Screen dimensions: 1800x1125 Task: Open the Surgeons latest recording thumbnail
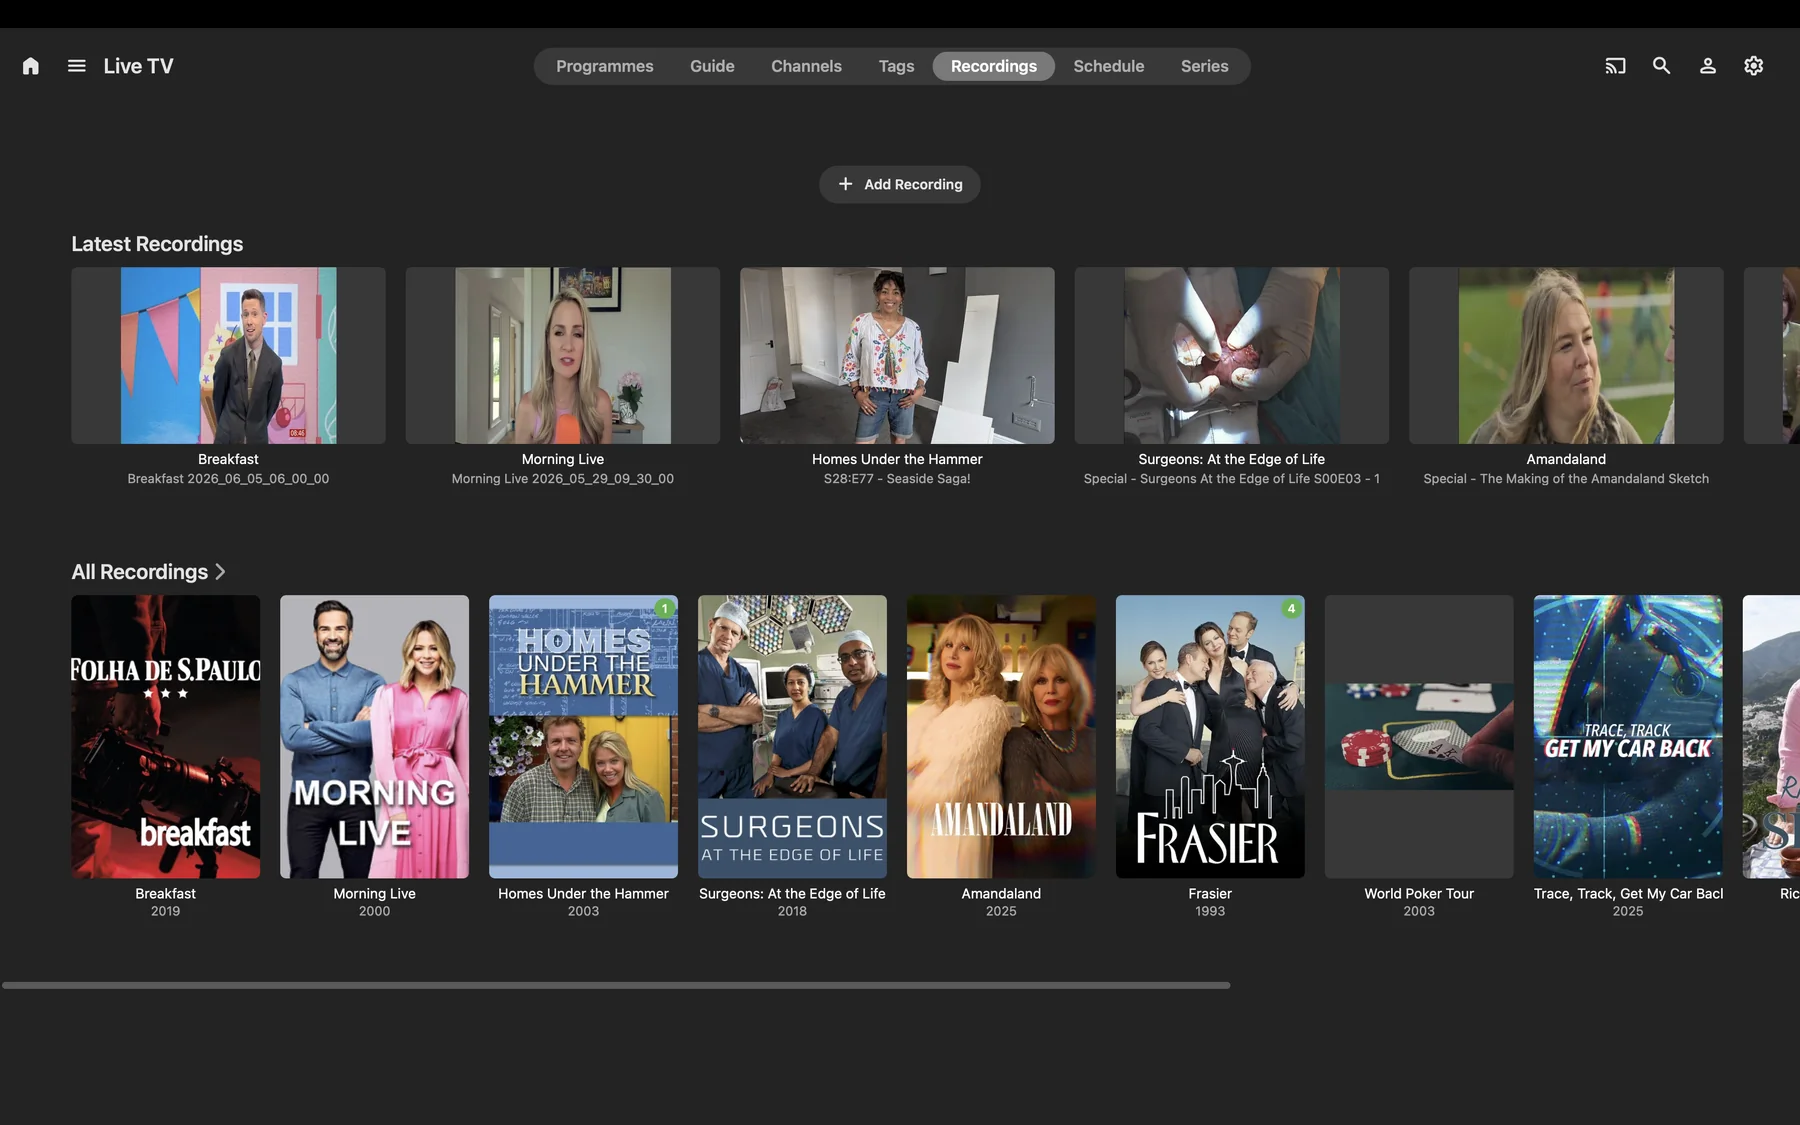(x=1231, y=355)
